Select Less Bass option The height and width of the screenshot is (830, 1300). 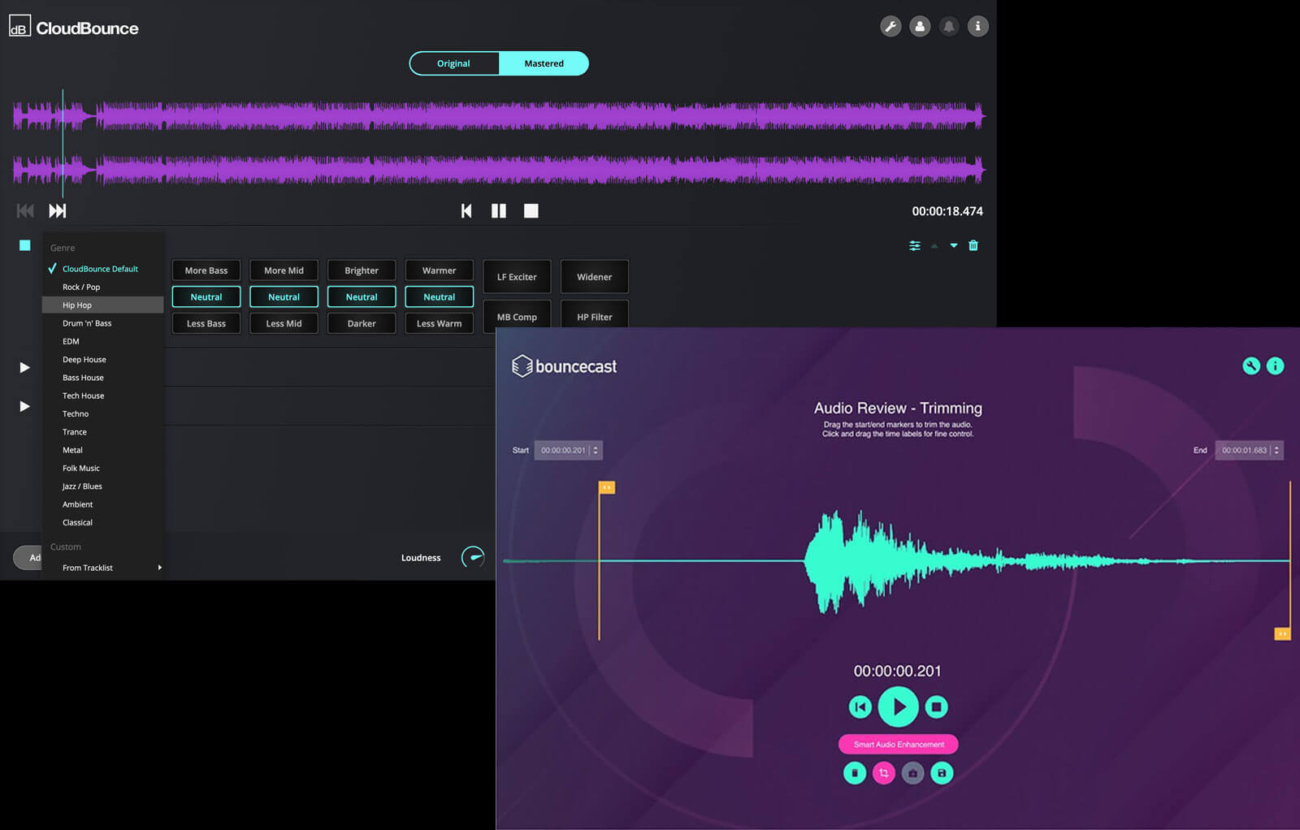(206, 323)
